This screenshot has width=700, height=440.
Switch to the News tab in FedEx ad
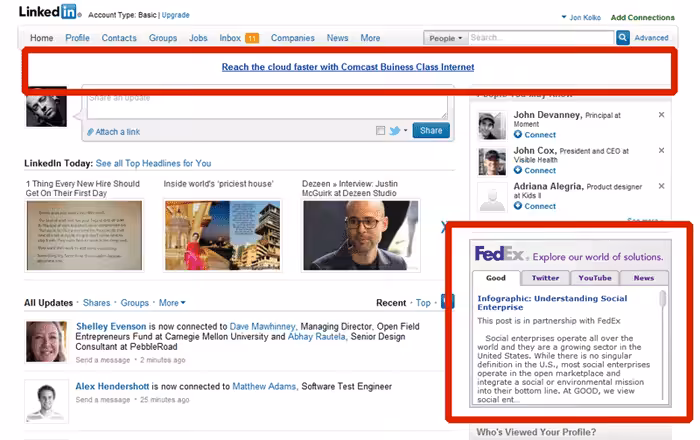[x=644, y=278]
